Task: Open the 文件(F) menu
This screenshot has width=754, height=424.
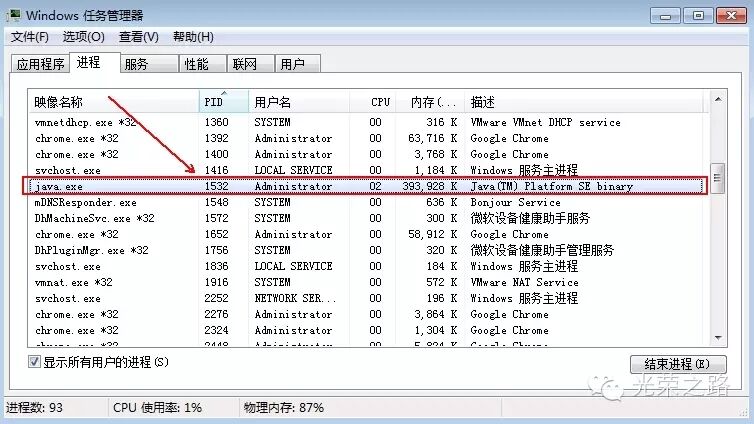Action: click(30, 37)
